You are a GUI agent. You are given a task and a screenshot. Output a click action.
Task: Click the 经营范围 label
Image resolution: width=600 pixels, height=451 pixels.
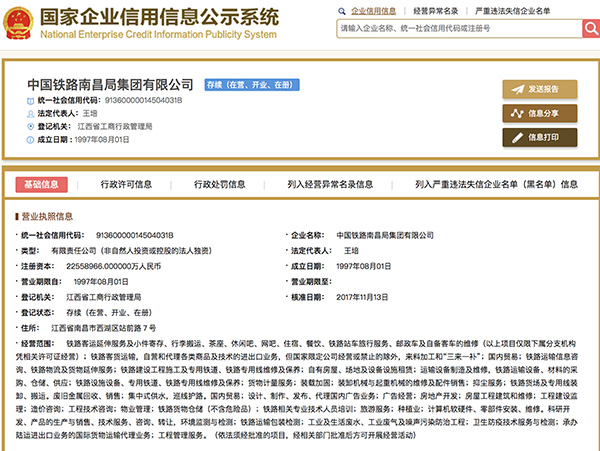point(38,344)
